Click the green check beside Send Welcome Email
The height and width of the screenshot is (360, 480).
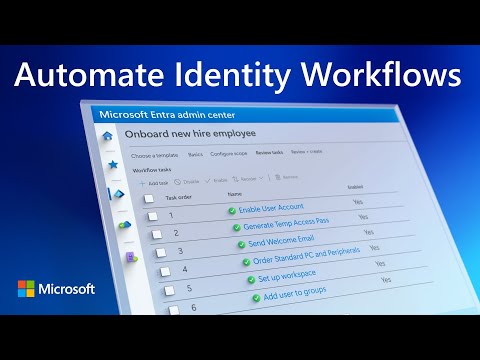[x=242, y=245]
